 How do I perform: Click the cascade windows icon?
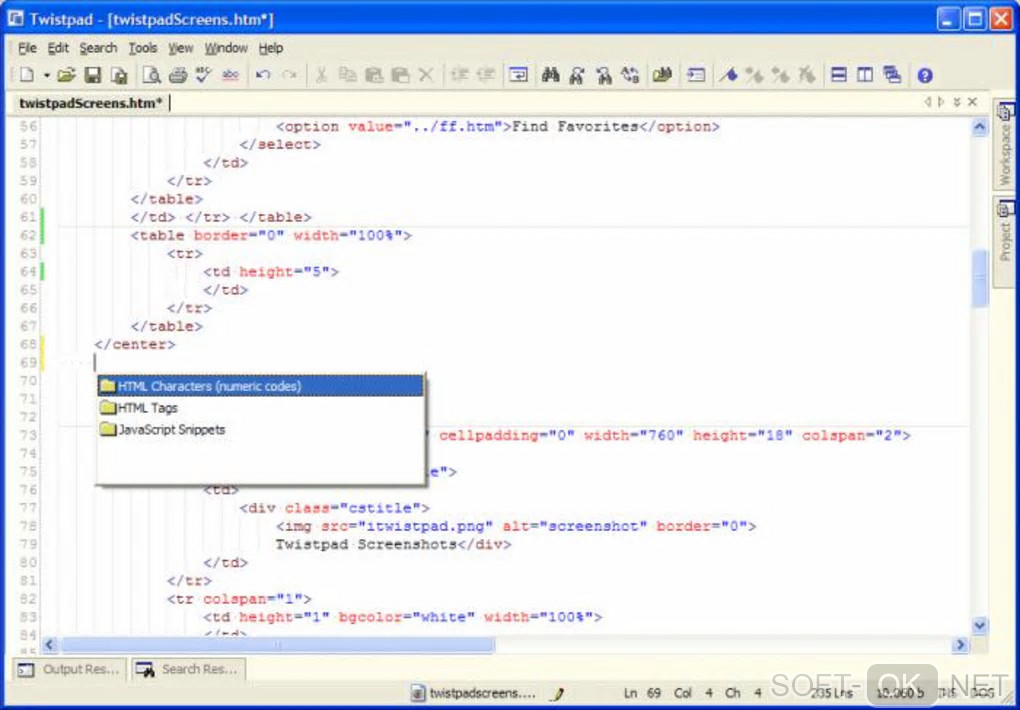[892, 75]
